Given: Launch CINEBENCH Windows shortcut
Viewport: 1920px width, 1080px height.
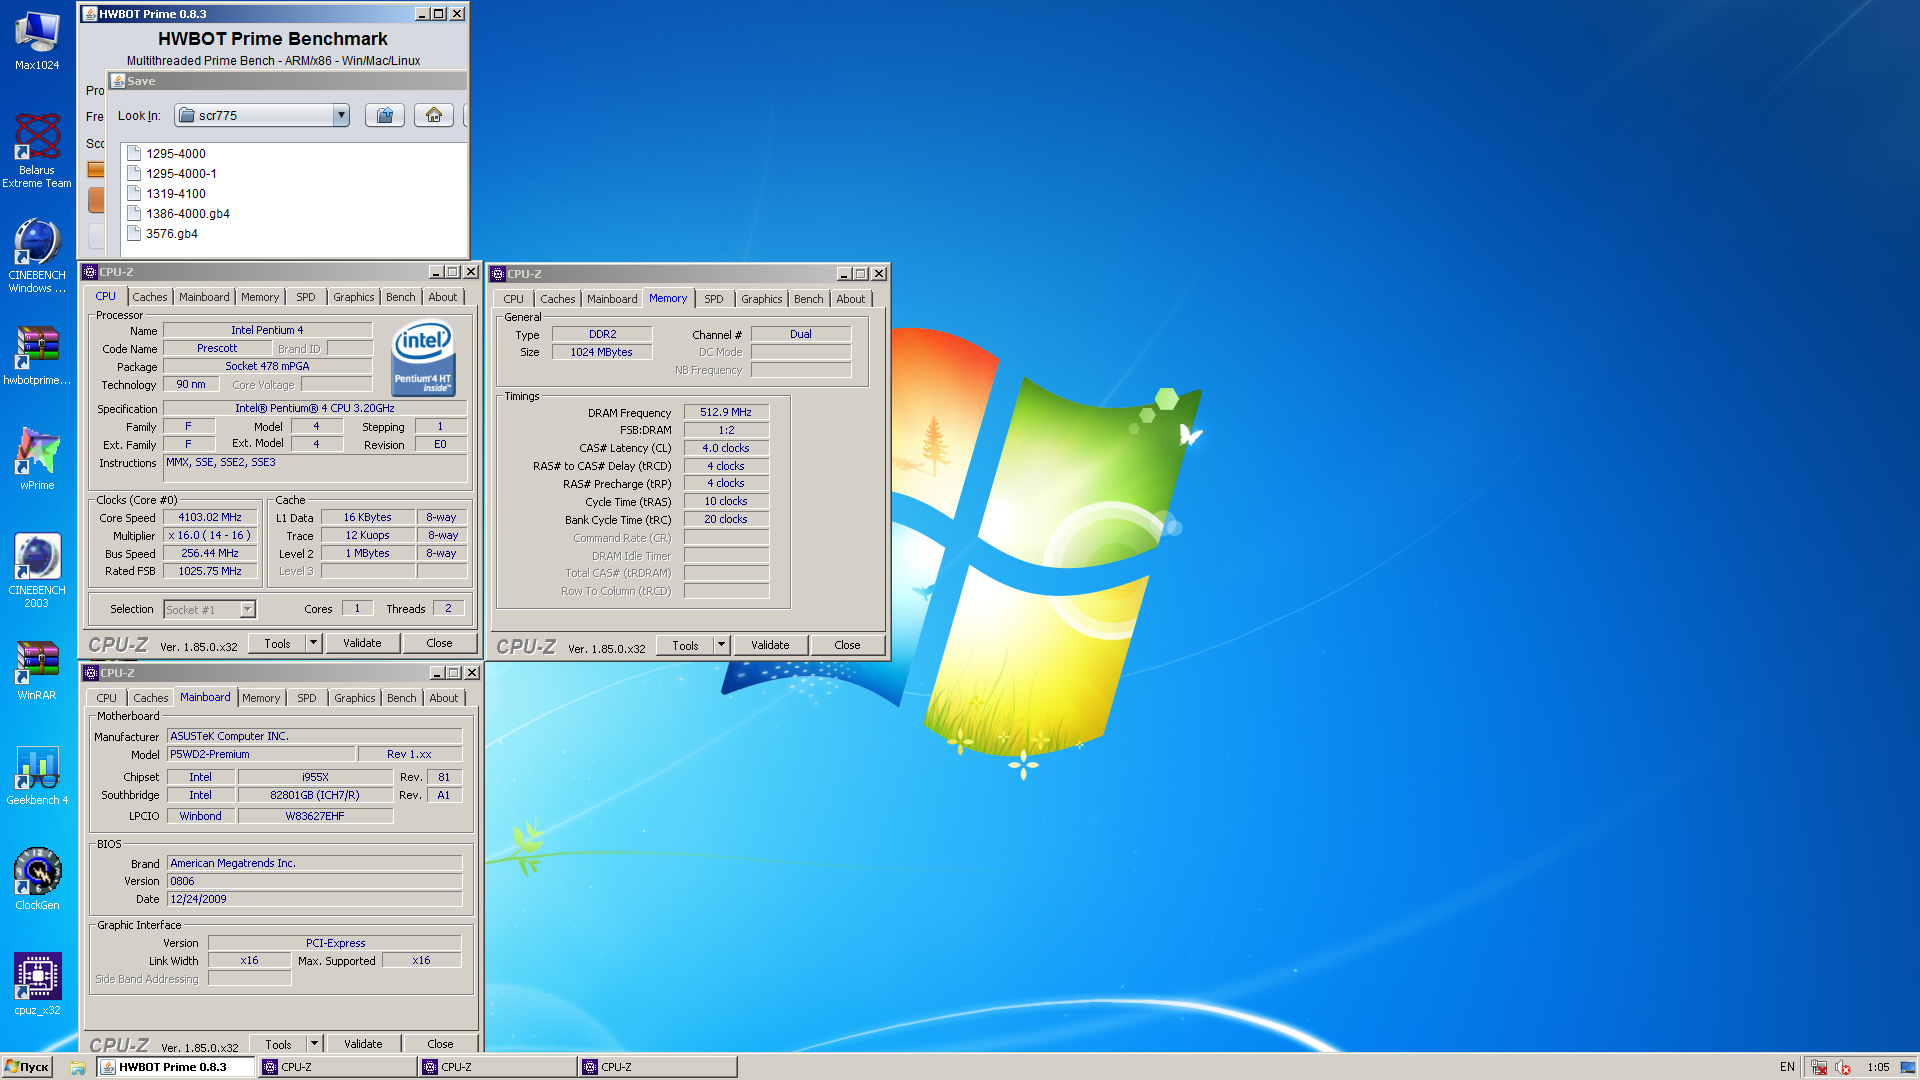Looking at the screenshot, I should [x=37, y=256].
